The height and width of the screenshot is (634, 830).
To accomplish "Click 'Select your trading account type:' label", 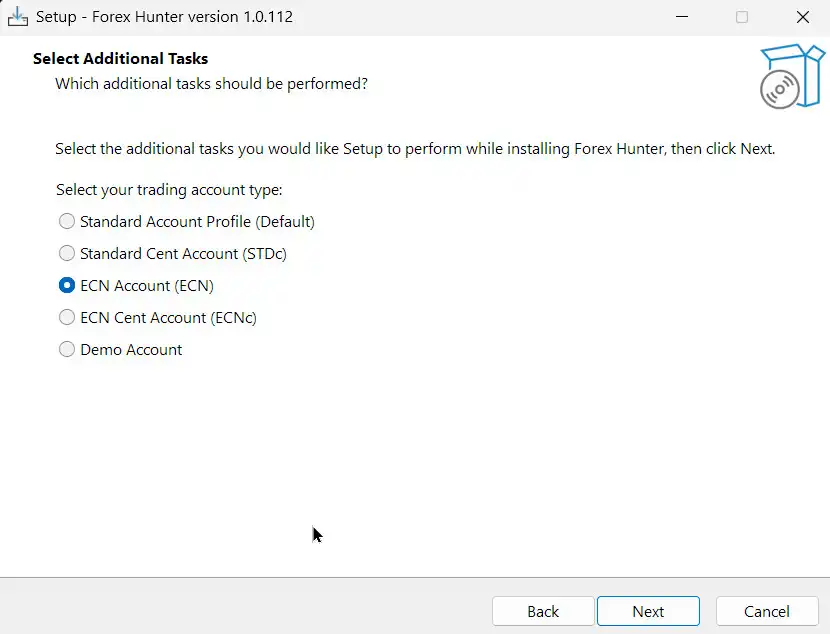I will [x=169, y=190].
